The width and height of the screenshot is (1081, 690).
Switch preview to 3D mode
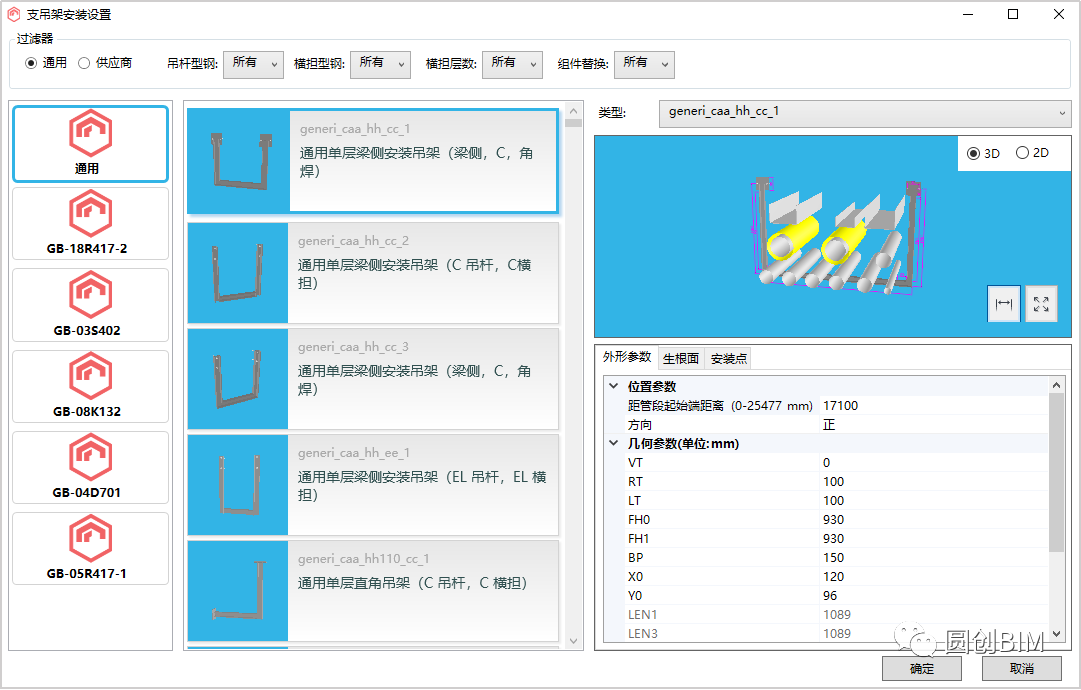(x=973, y=153)
